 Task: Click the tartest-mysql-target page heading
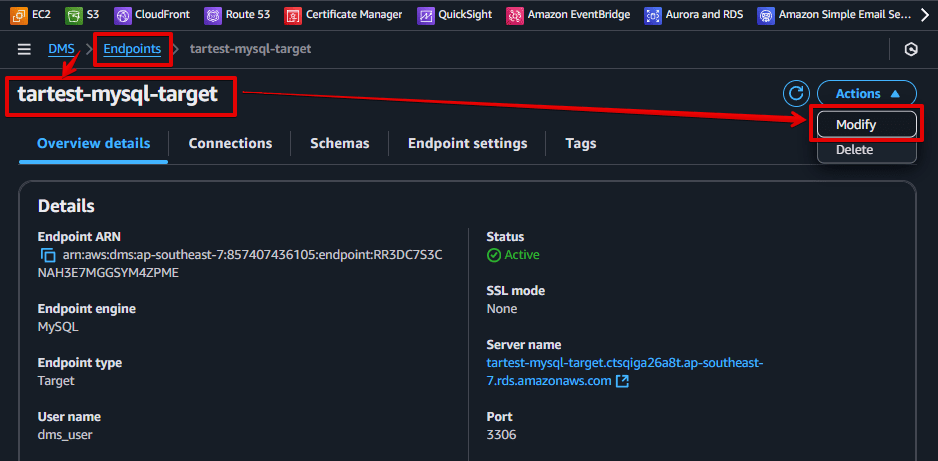point(118,94)
